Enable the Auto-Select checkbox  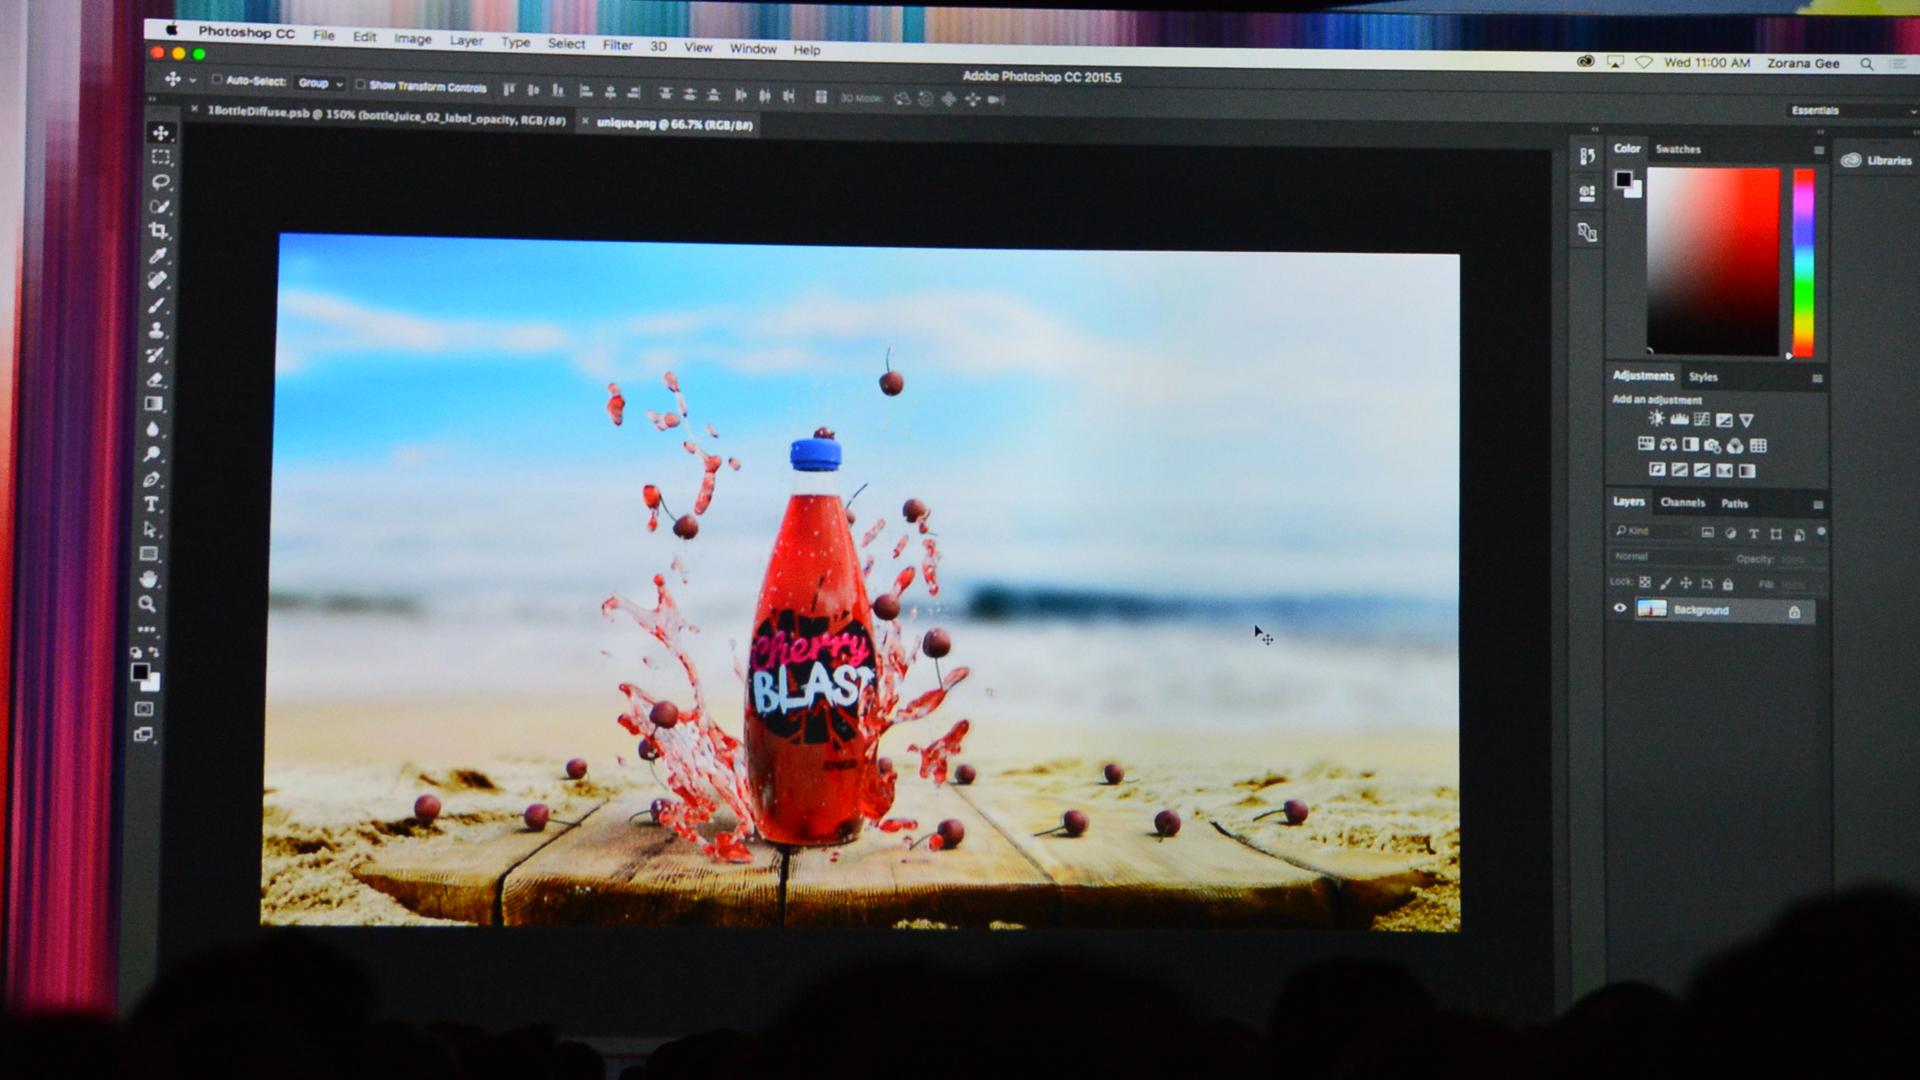pos(216,80)
